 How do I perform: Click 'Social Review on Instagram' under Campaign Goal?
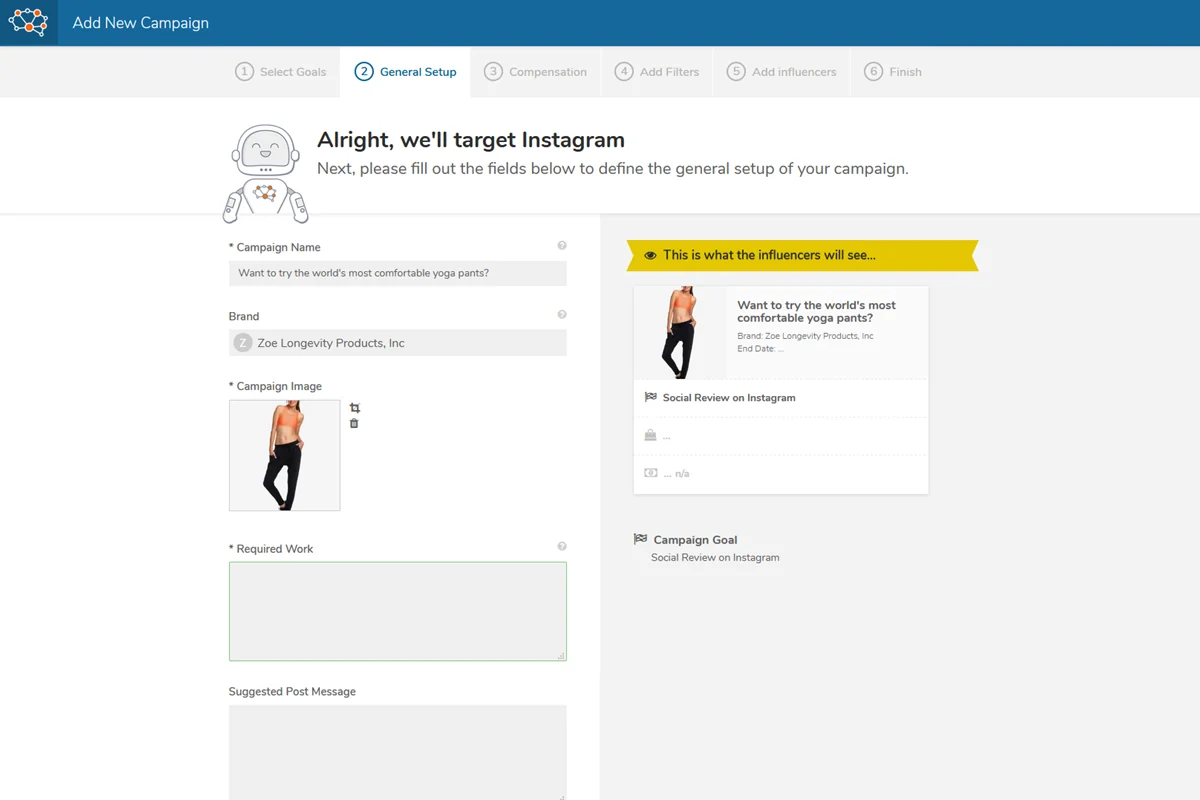point(715,557)
